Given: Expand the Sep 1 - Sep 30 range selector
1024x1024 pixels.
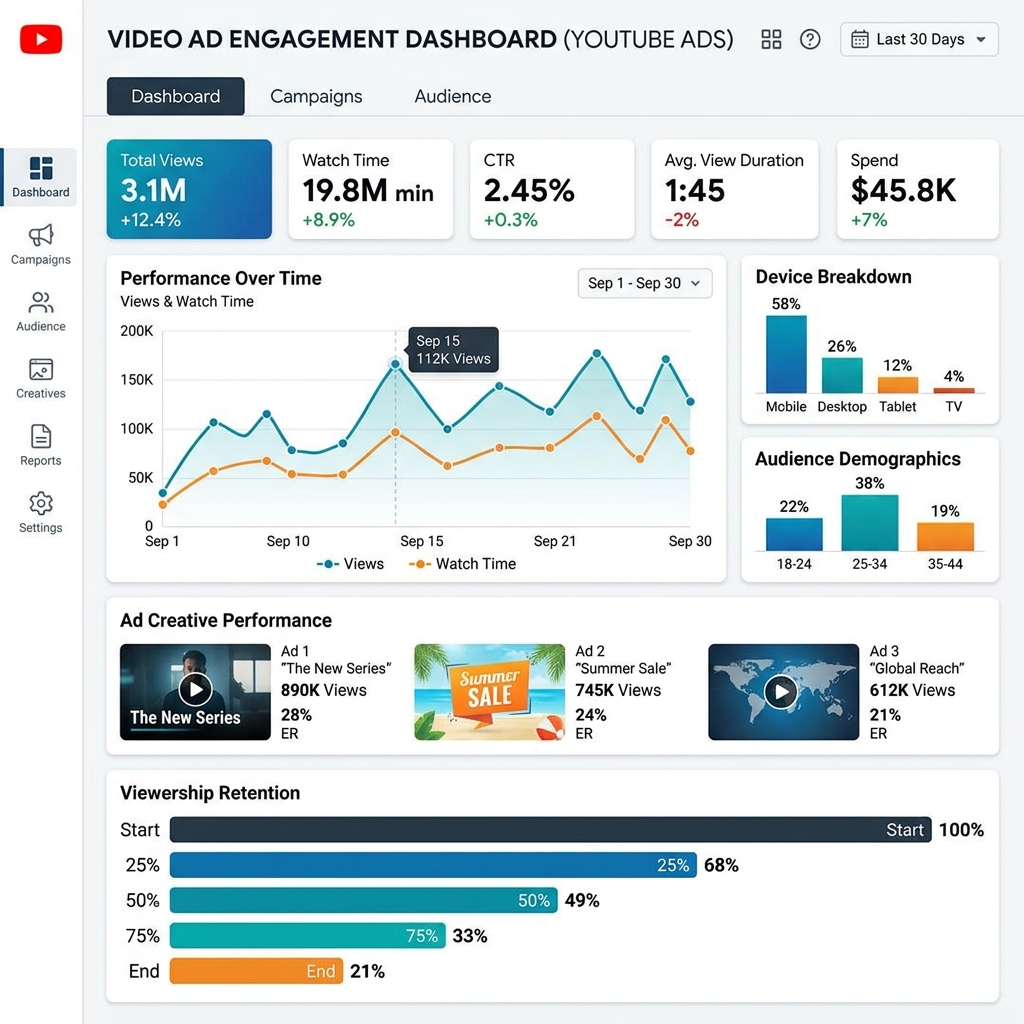Looking at the screenshot, I should pyautogui.click(x=645, y=283).
